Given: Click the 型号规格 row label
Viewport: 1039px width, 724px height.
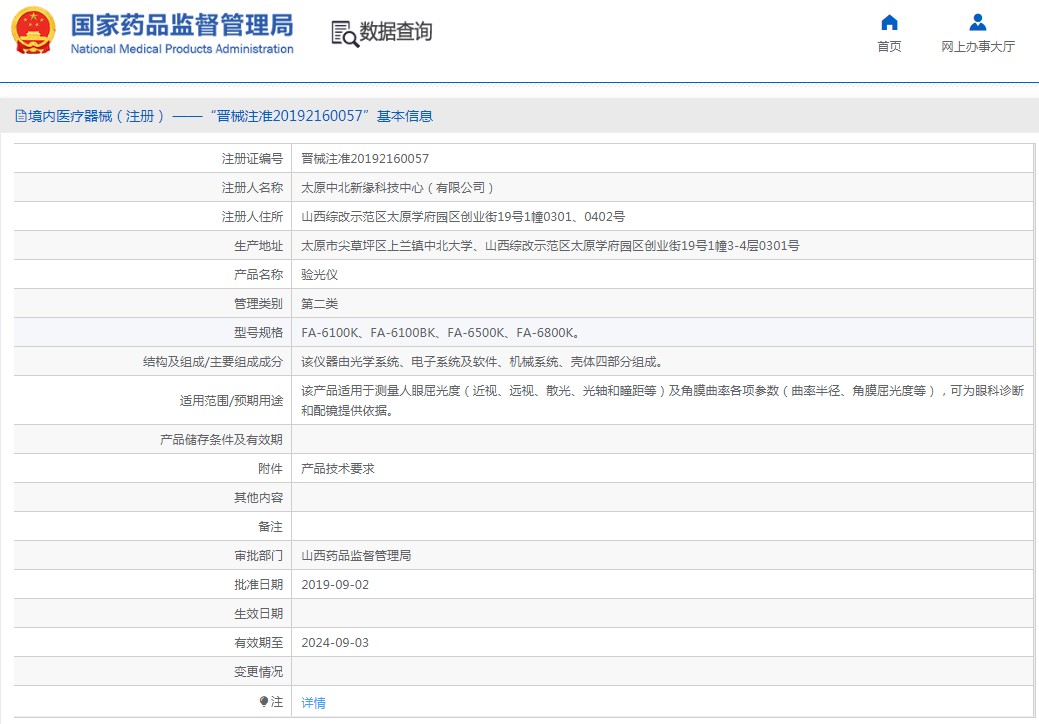Looking at the screenshot, I should 258,333.
